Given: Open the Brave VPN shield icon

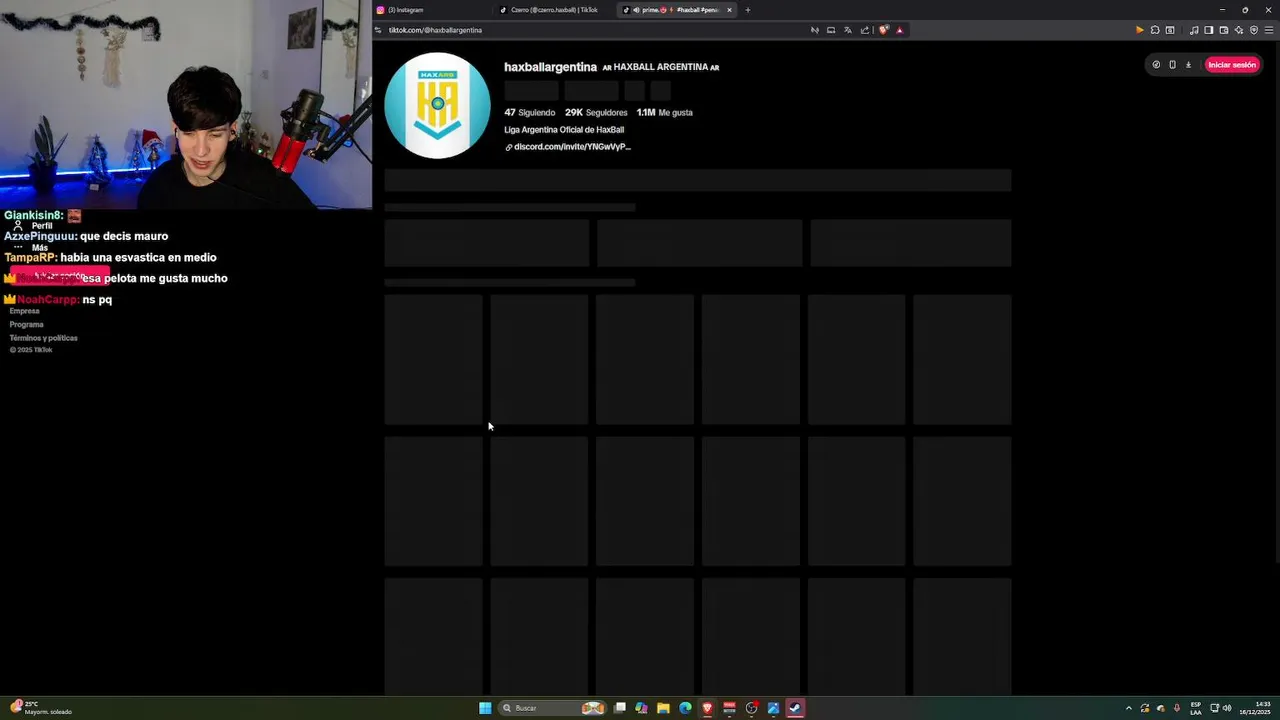Looking at the screenshot, I should [1254, 30].
